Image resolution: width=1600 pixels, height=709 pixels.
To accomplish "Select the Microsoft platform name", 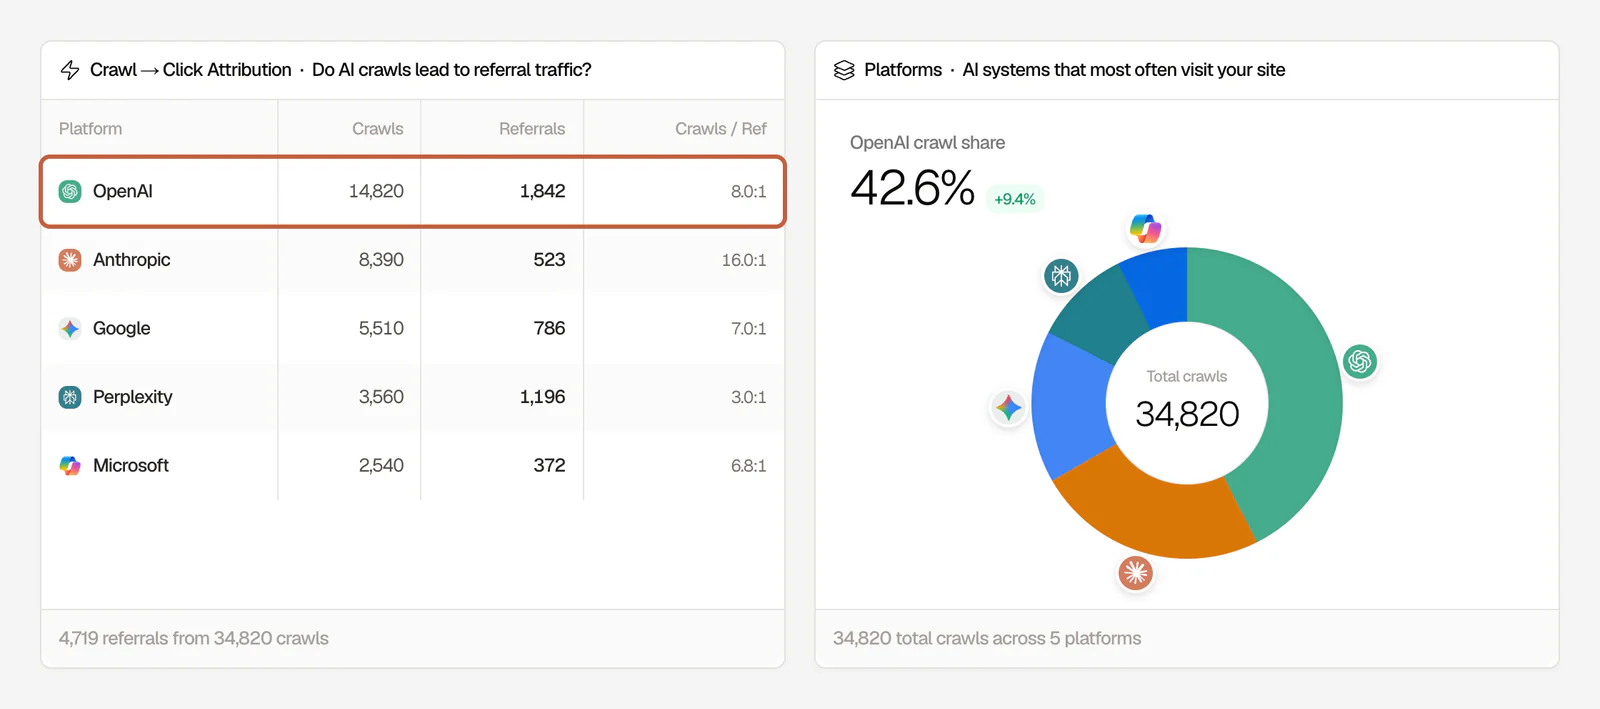I will tap(131, 466).
